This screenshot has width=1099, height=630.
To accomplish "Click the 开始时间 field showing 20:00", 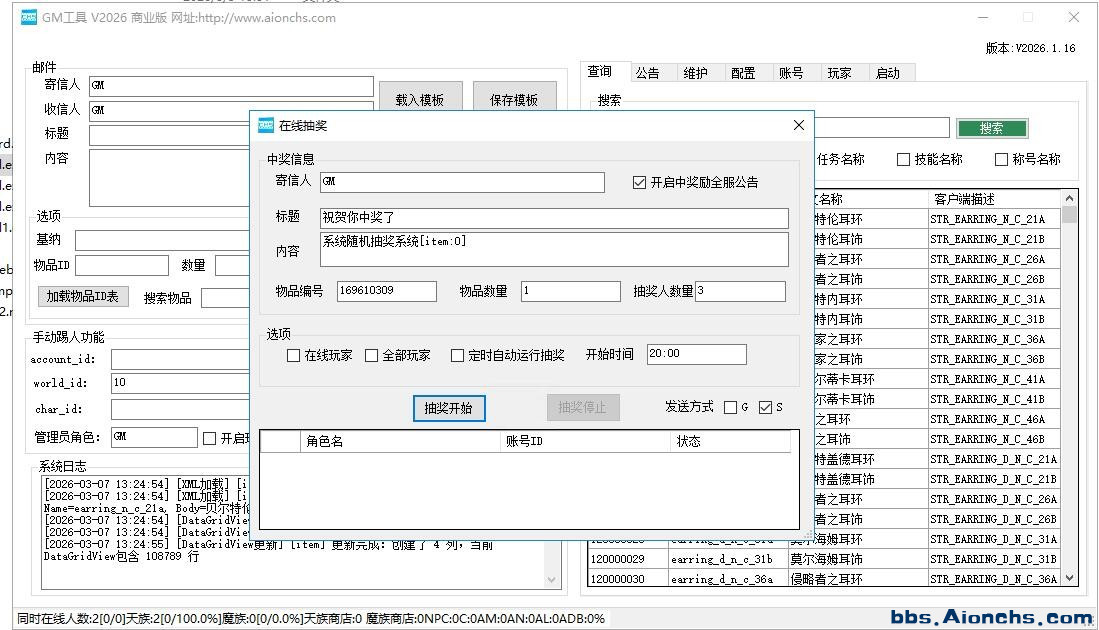I will coord(696,354).
